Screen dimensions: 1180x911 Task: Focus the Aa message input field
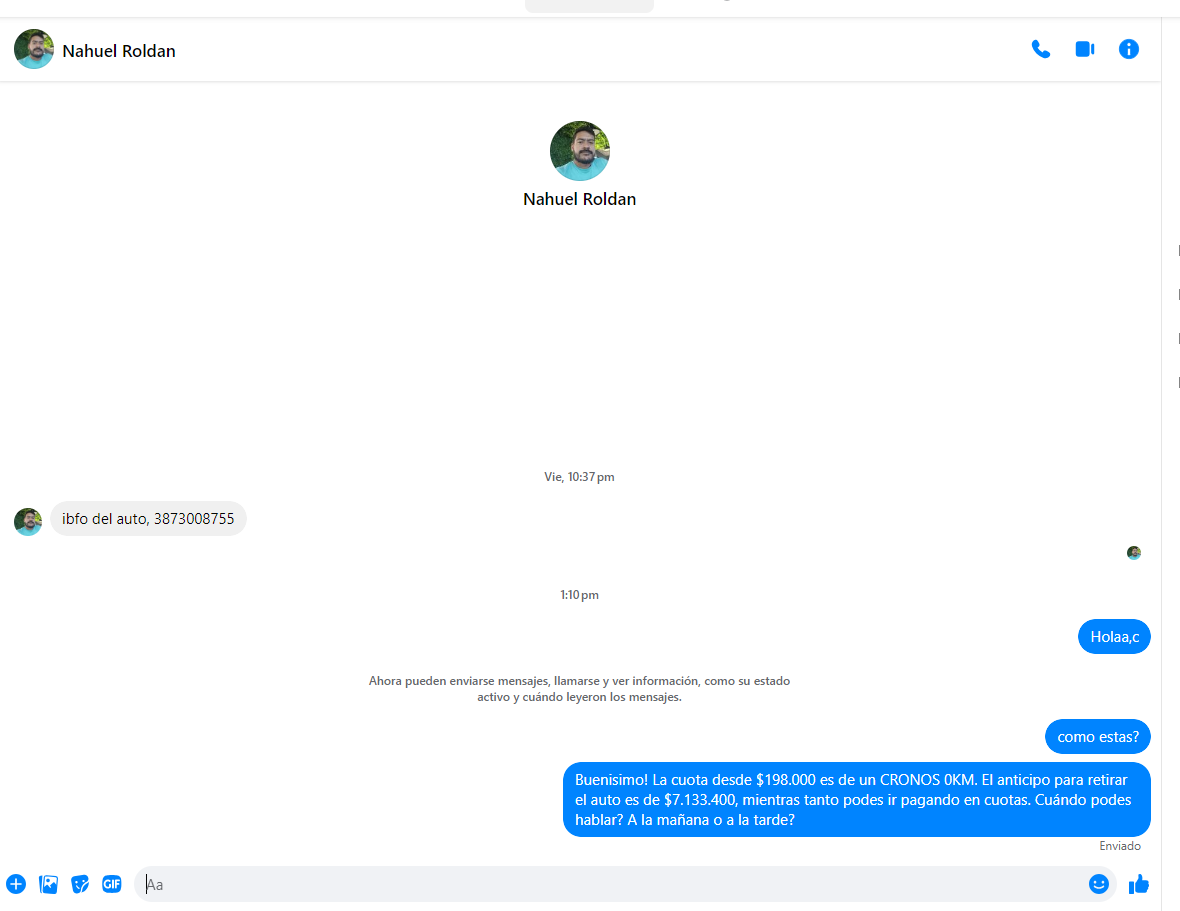coord(610,884)
